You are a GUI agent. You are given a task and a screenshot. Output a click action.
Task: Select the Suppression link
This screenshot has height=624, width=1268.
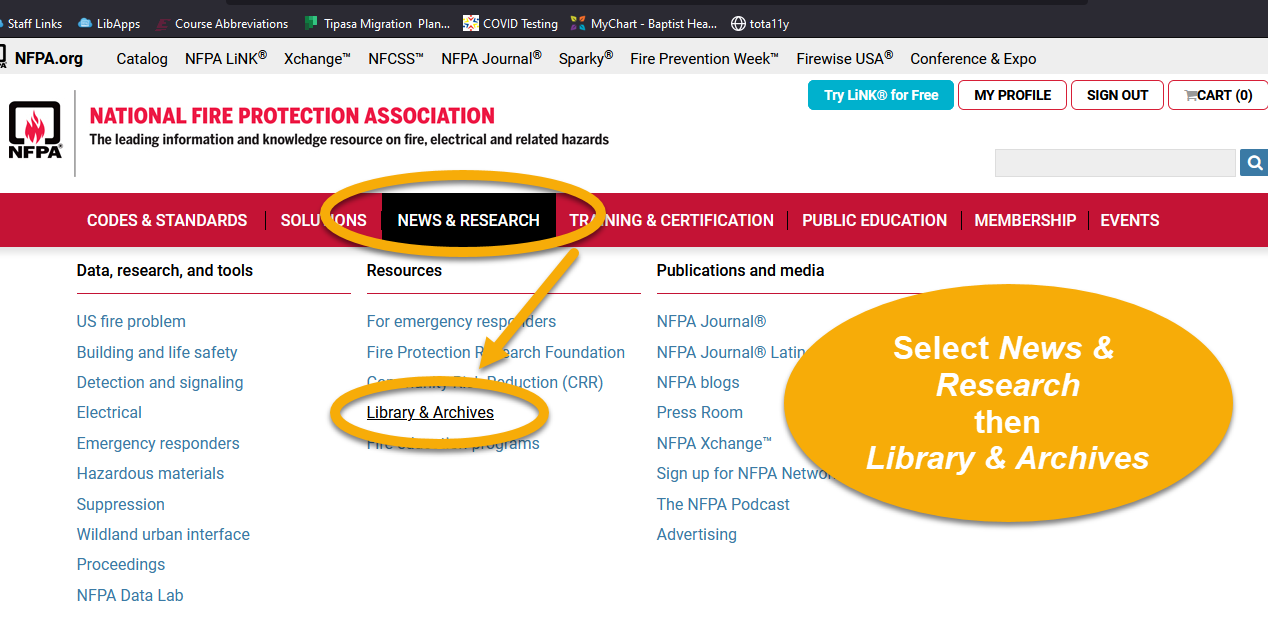click(121, 504)
